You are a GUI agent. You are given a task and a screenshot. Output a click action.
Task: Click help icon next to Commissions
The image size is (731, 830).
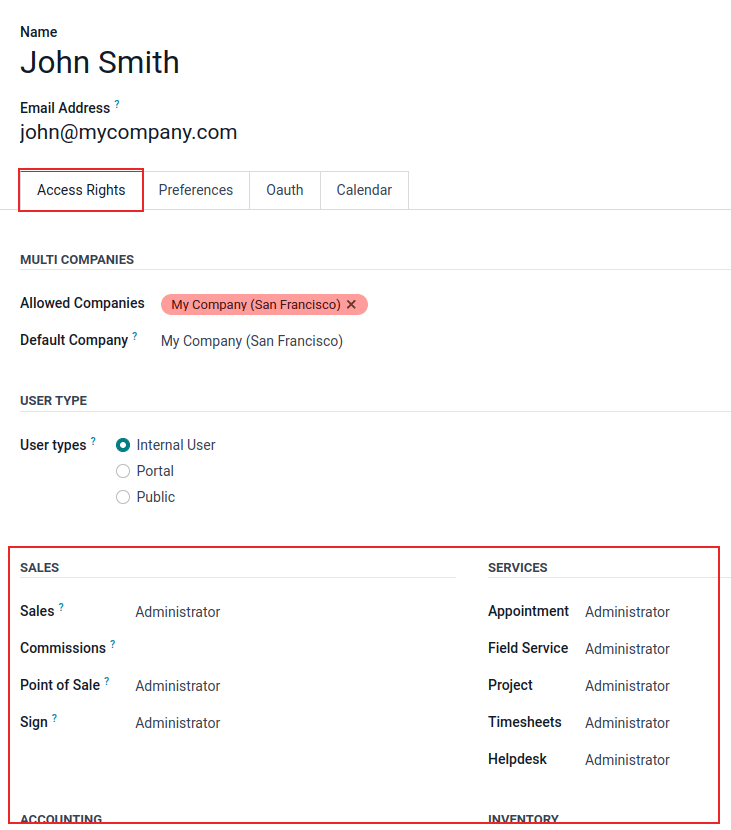[113, 644]
